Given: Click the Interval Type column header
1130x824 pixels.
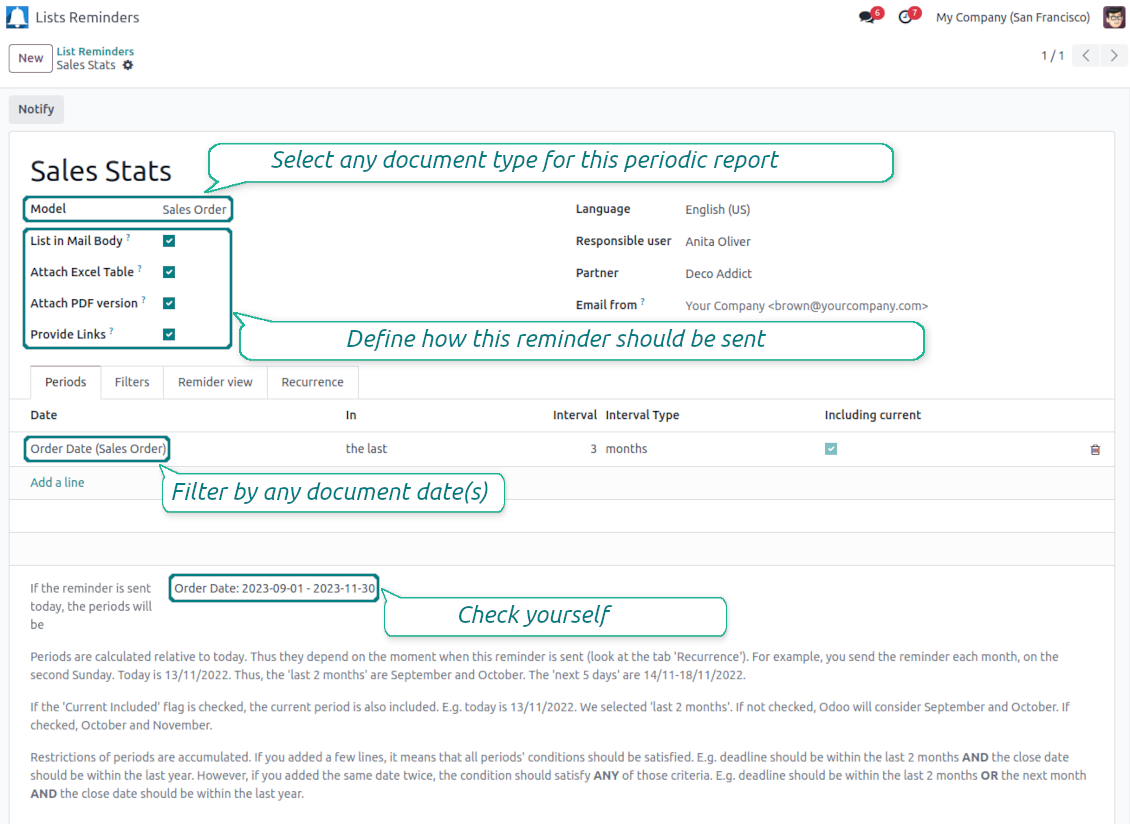Looking at the screenshot, I should pyautogui.click(x=642, y=415).
